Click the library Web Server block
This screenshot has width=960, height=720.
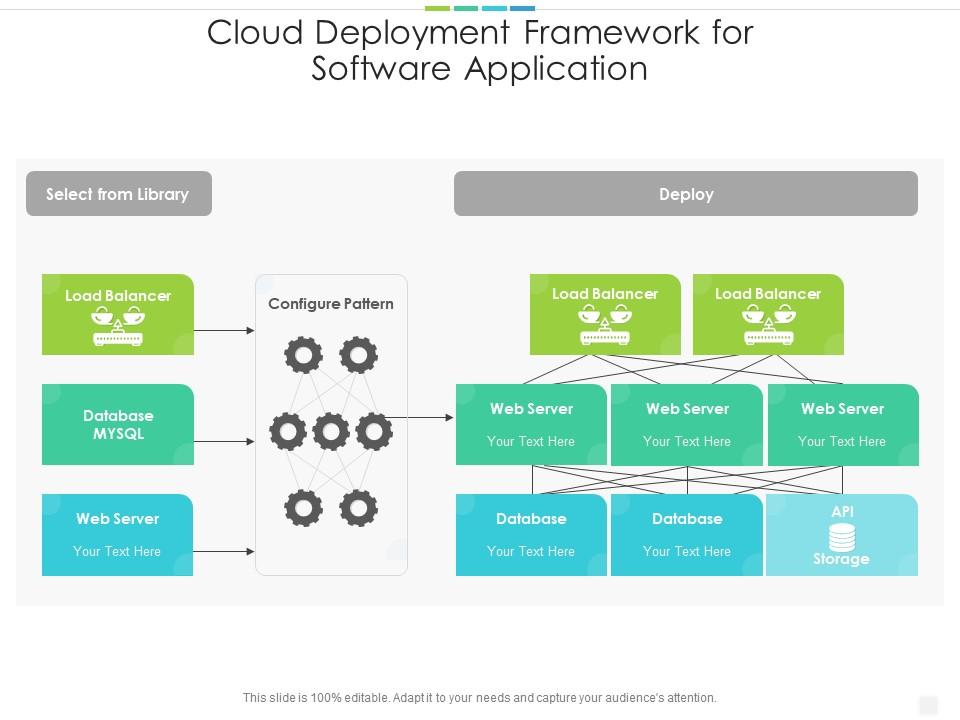118,535
